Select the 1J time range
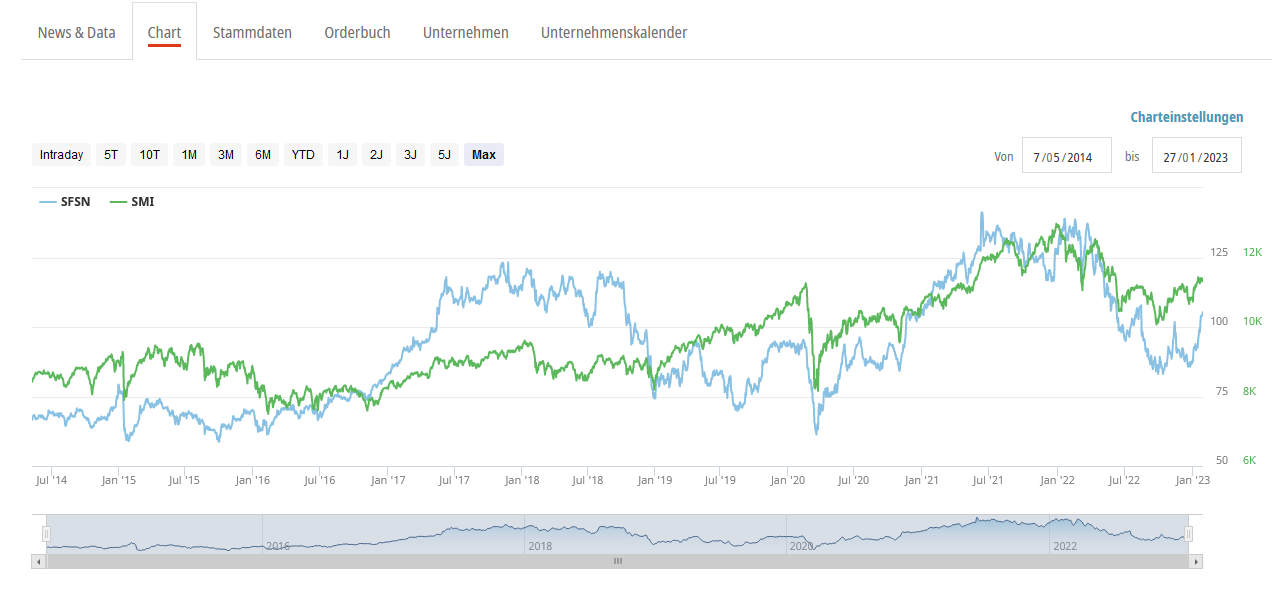This screenshot has width=1281, height=591. coord(342,154)
